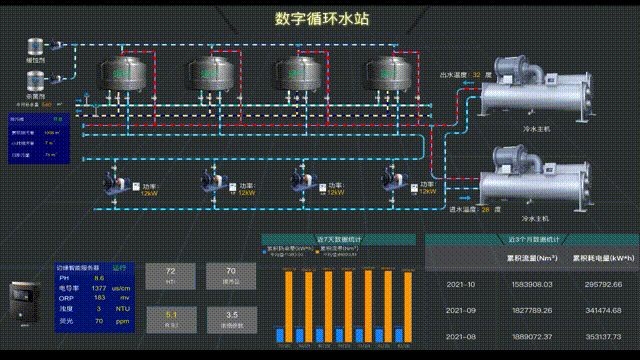Open the 近3个月数据统计 panel header

(532, 239)
